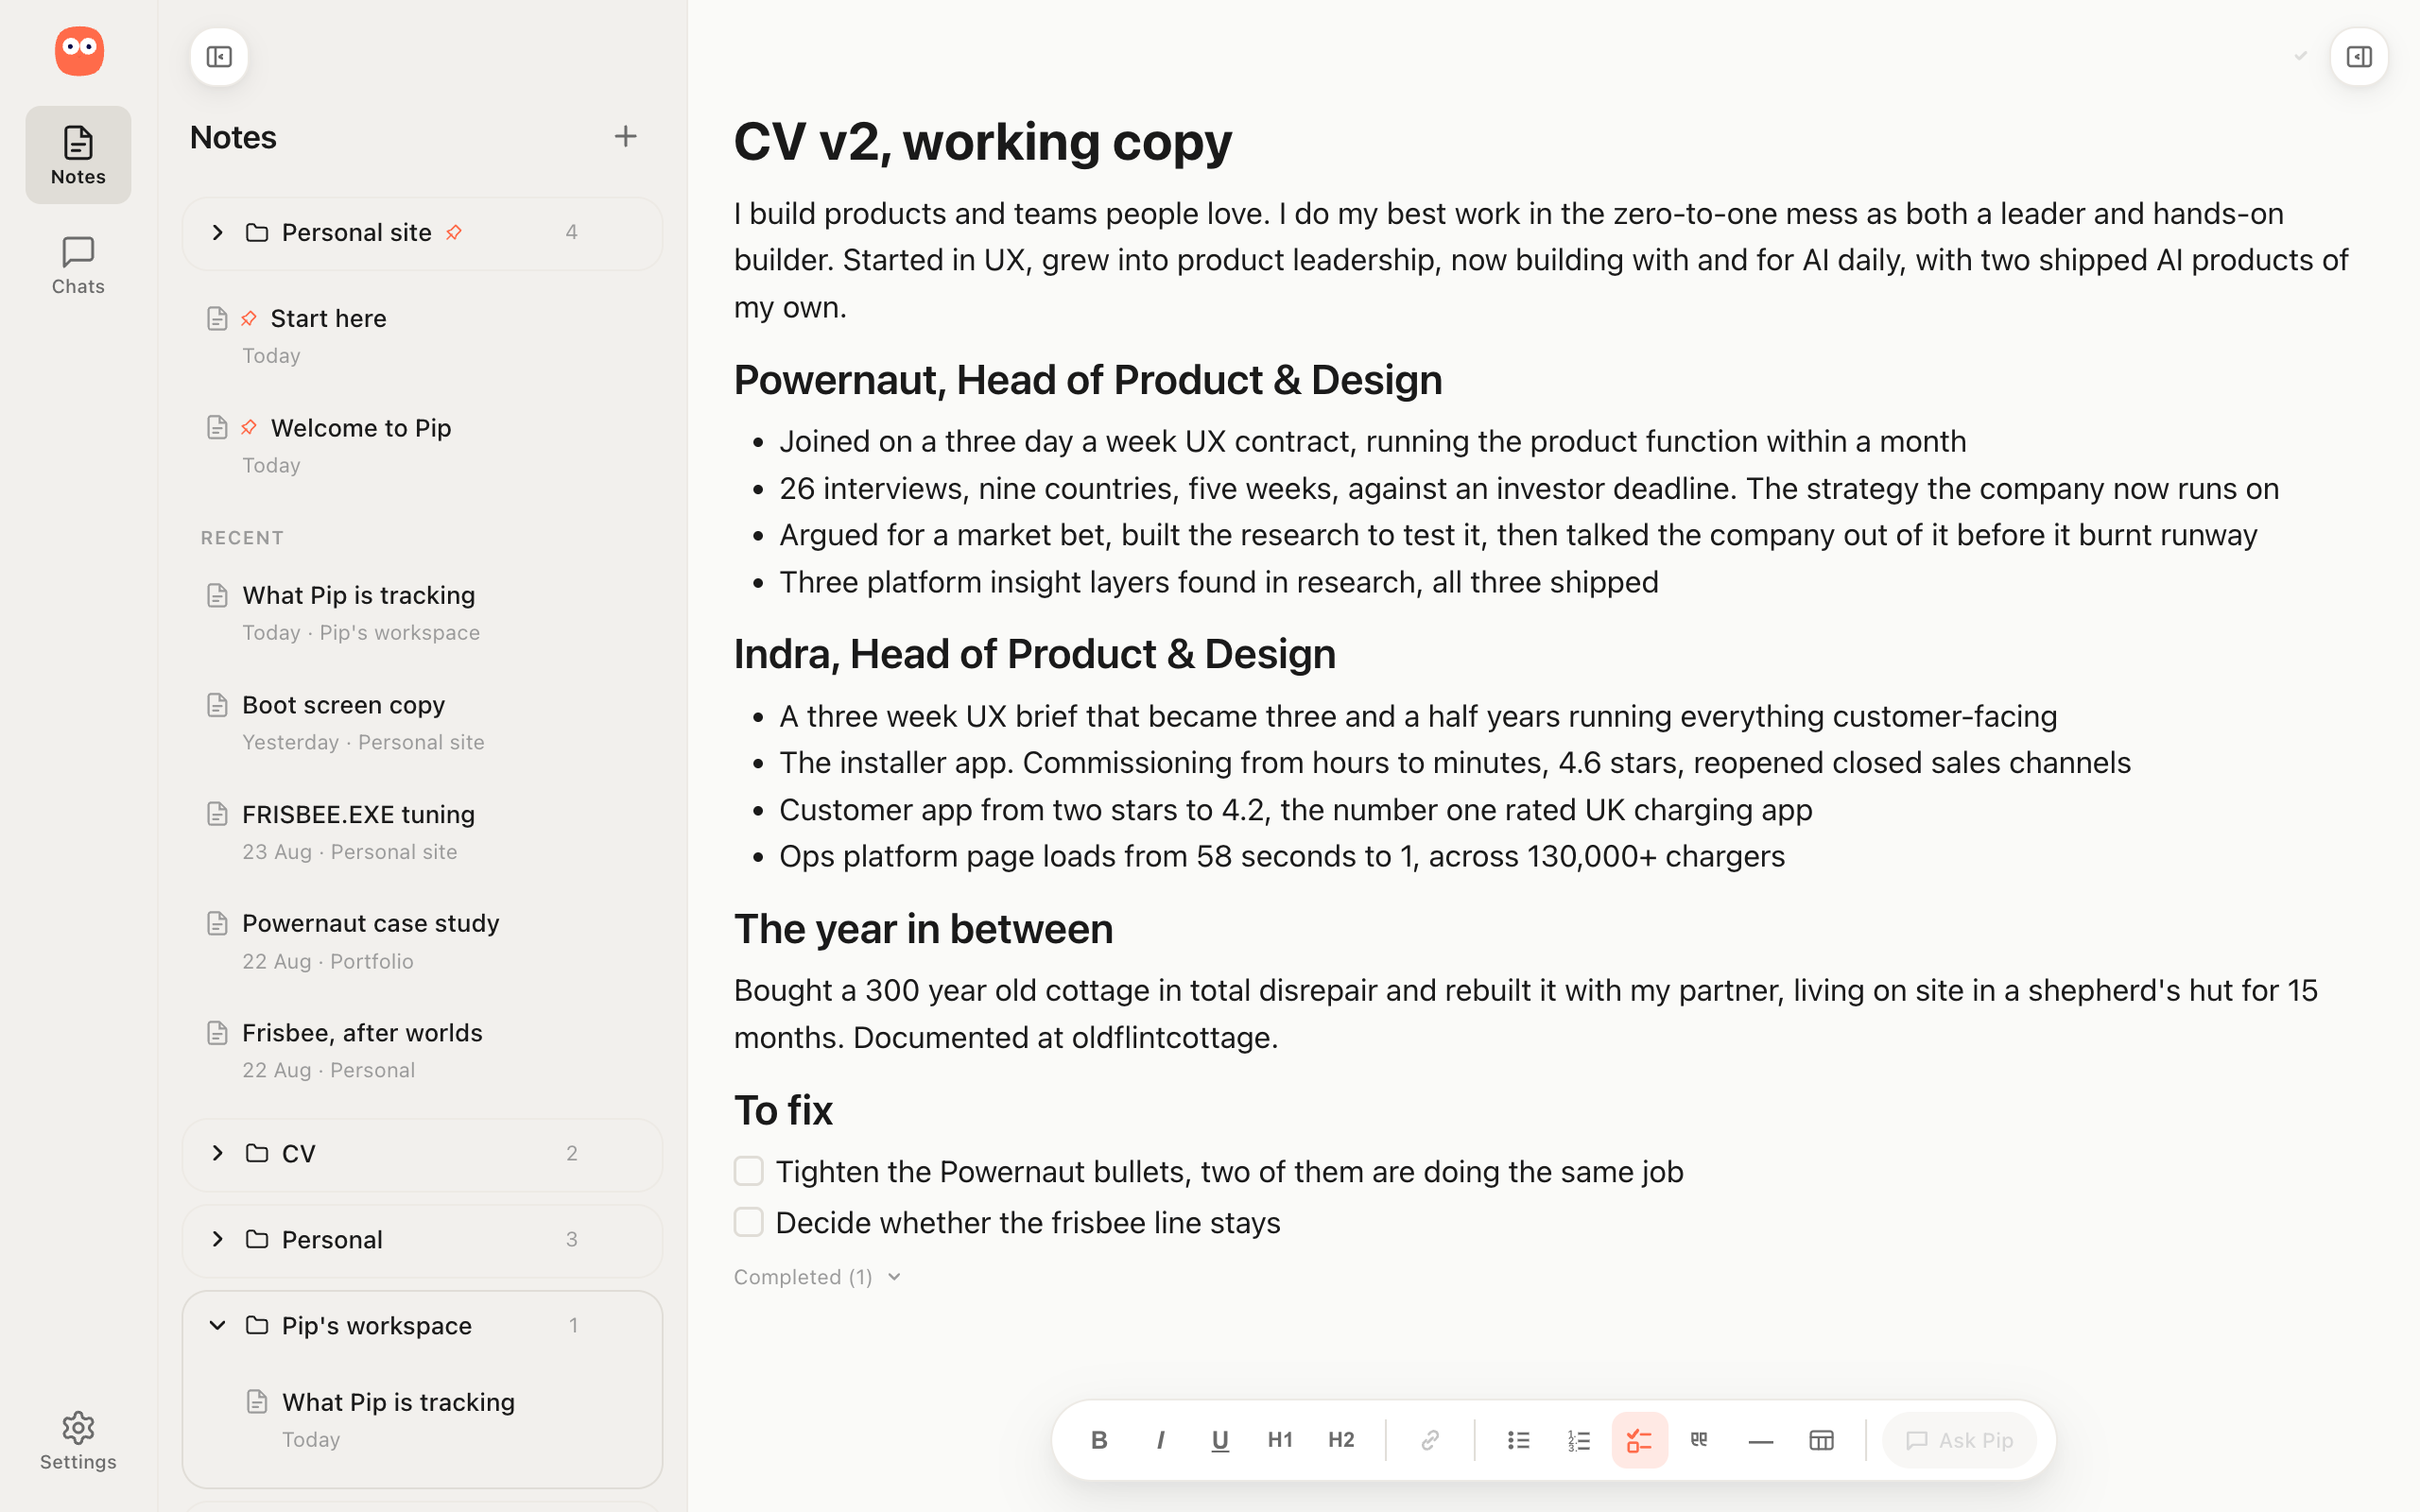Click the bullet starting 'Customer app from two stars'
The image size is (2420, 1512).
tap(1295, 810)
